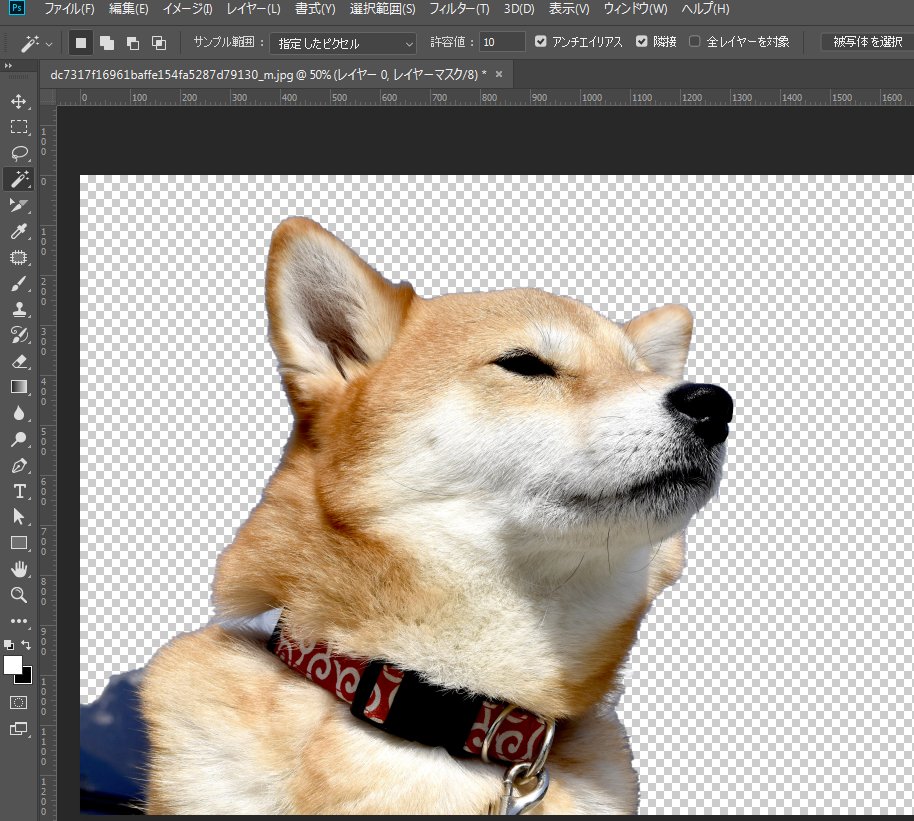Select the Gradient tool

point(19,387)
